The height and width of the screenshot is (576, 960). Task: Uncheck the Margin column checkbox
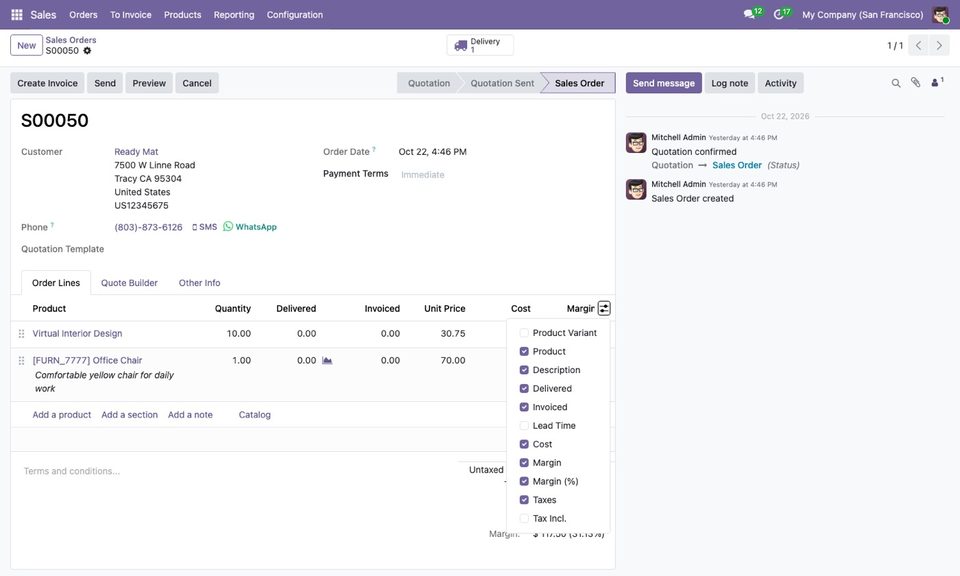pyautogui.click(x=524, y=463)
